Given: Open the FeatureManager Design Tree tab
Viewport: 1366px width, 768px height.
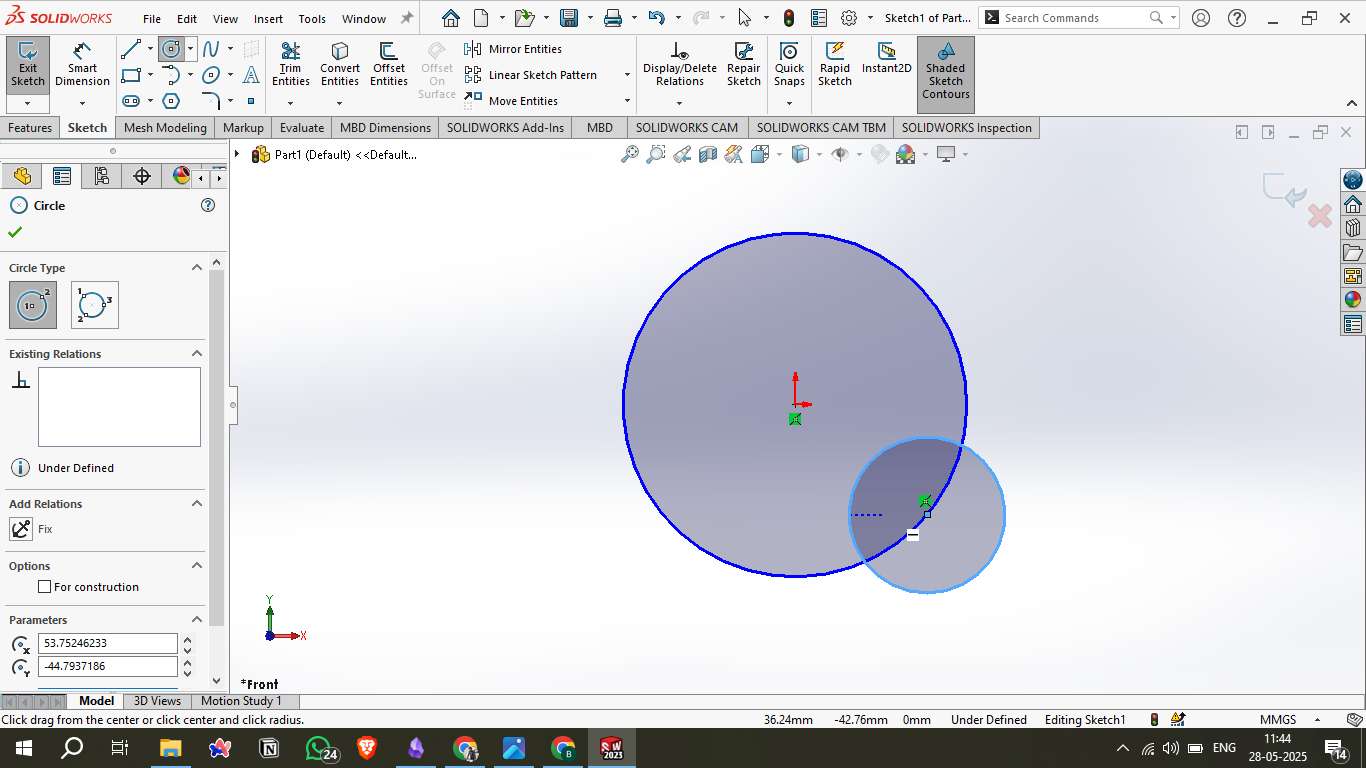Looking at the screenshot, I should coord(22,177).
